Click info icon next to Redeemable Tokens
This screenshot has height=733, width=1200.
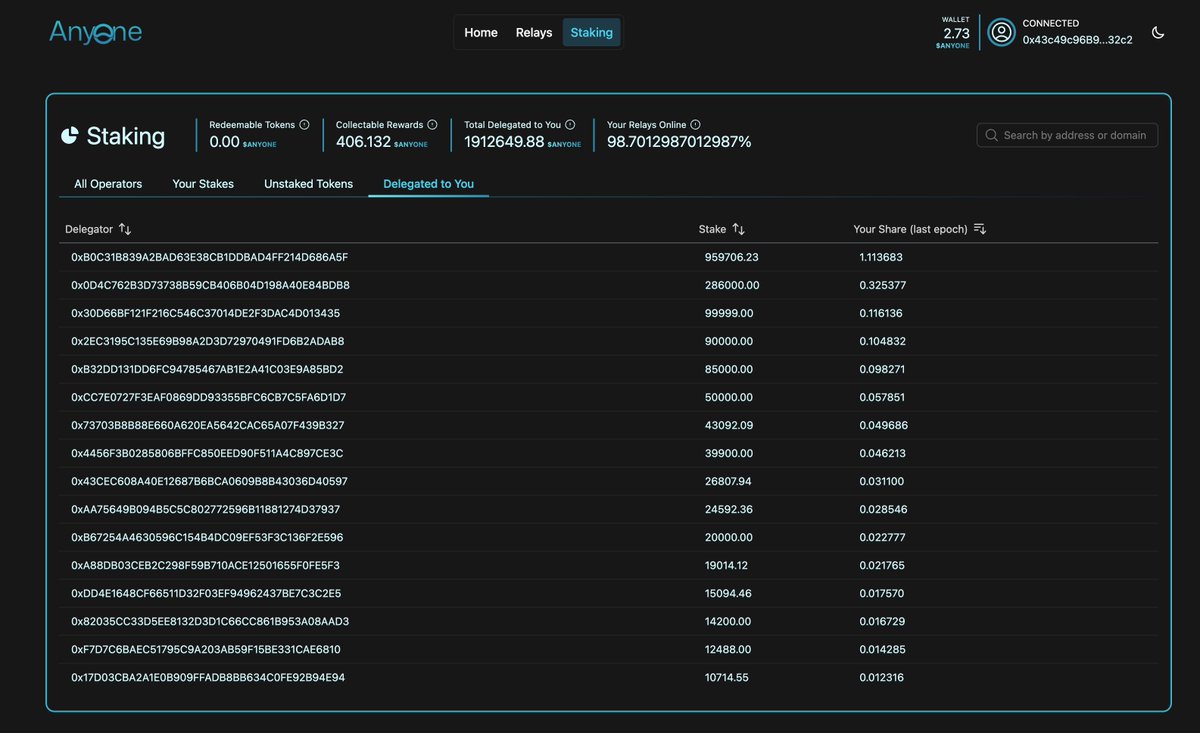[304, 125]
